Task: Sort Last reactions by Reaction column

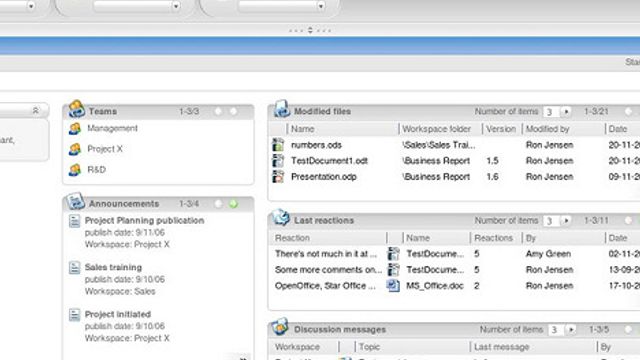Action: pos(292,238)
